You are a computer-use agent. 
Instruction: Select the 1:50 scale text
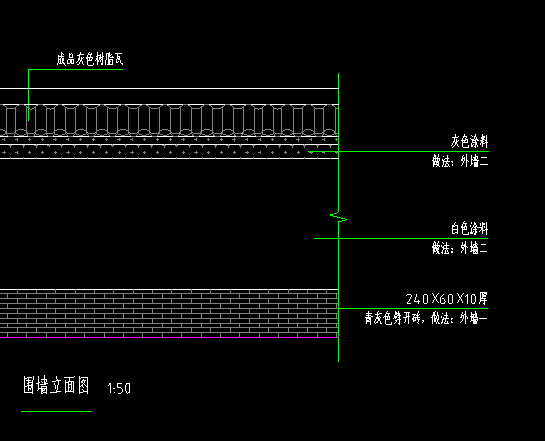[119, 388]
